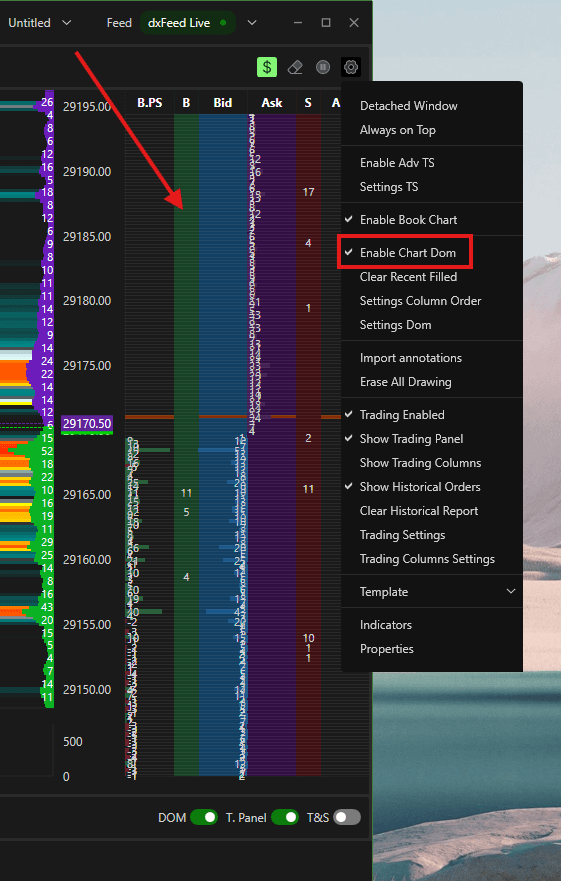Choose Detached Window
This screenshot has height=881, width=561.
432,106
